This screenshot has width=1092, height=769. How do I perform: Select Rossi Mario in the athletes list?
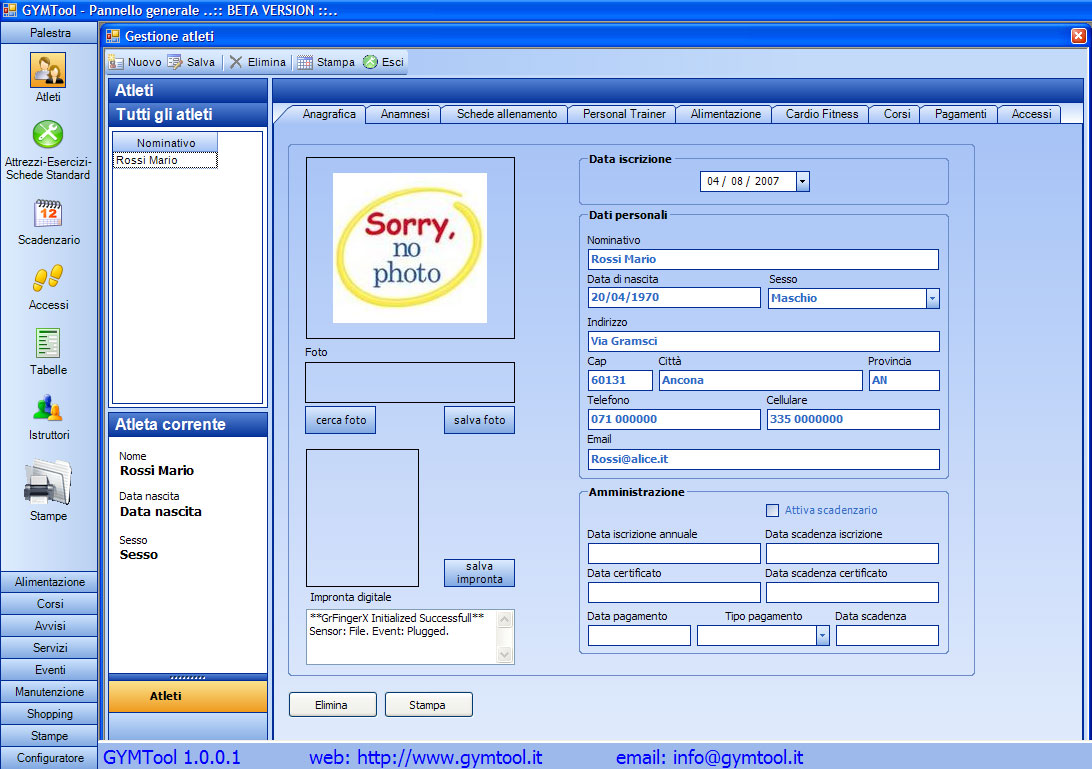coord(165,160)
